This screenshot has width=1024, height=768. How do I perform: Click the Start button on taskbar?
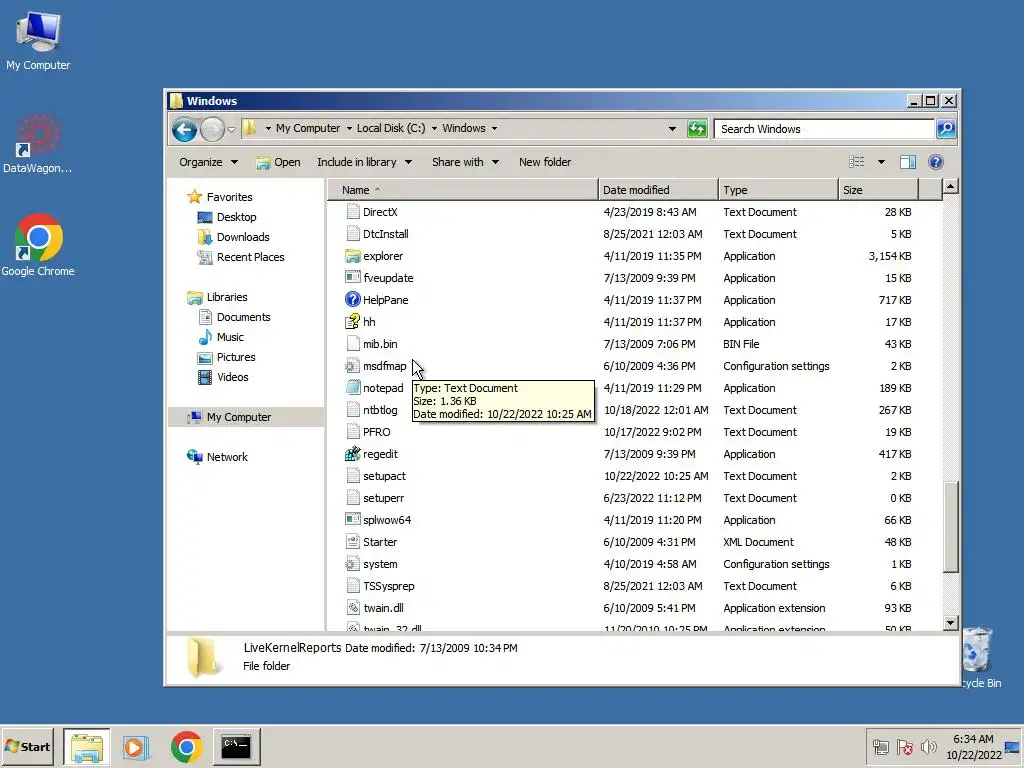pyautogui.click(x=27, y=746)
